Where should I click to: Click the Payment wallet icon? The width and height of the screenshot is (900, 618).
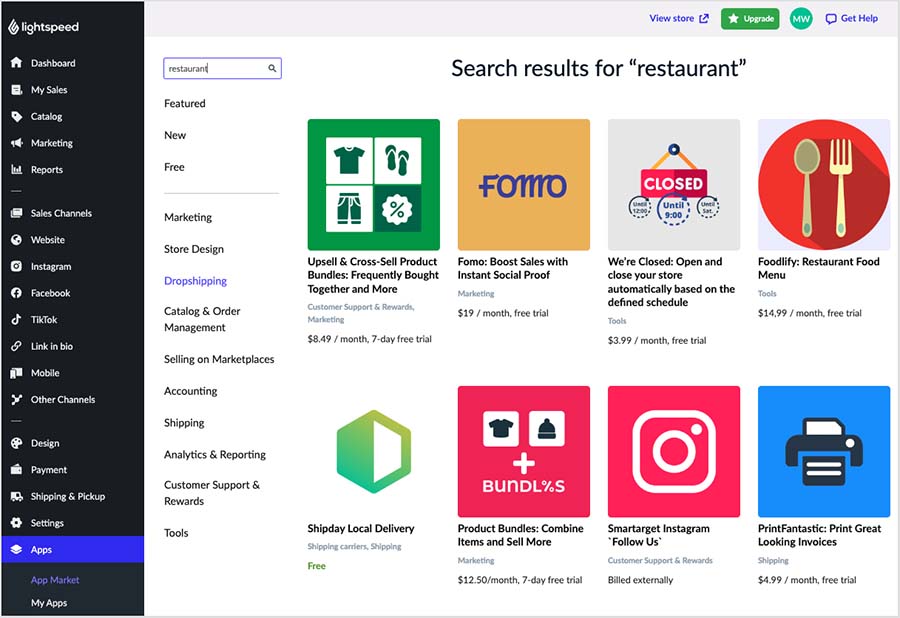click(x=16, y=469)
